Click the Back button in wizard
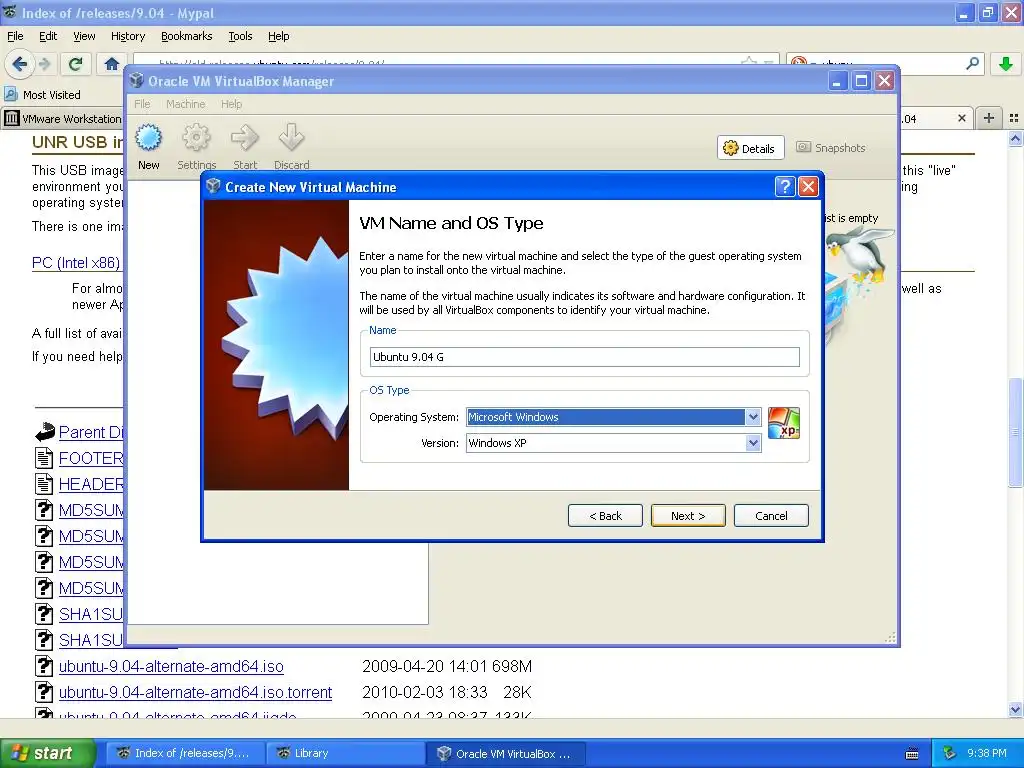This screenshot has width=1024, height=768. click(x=605, y=516)
